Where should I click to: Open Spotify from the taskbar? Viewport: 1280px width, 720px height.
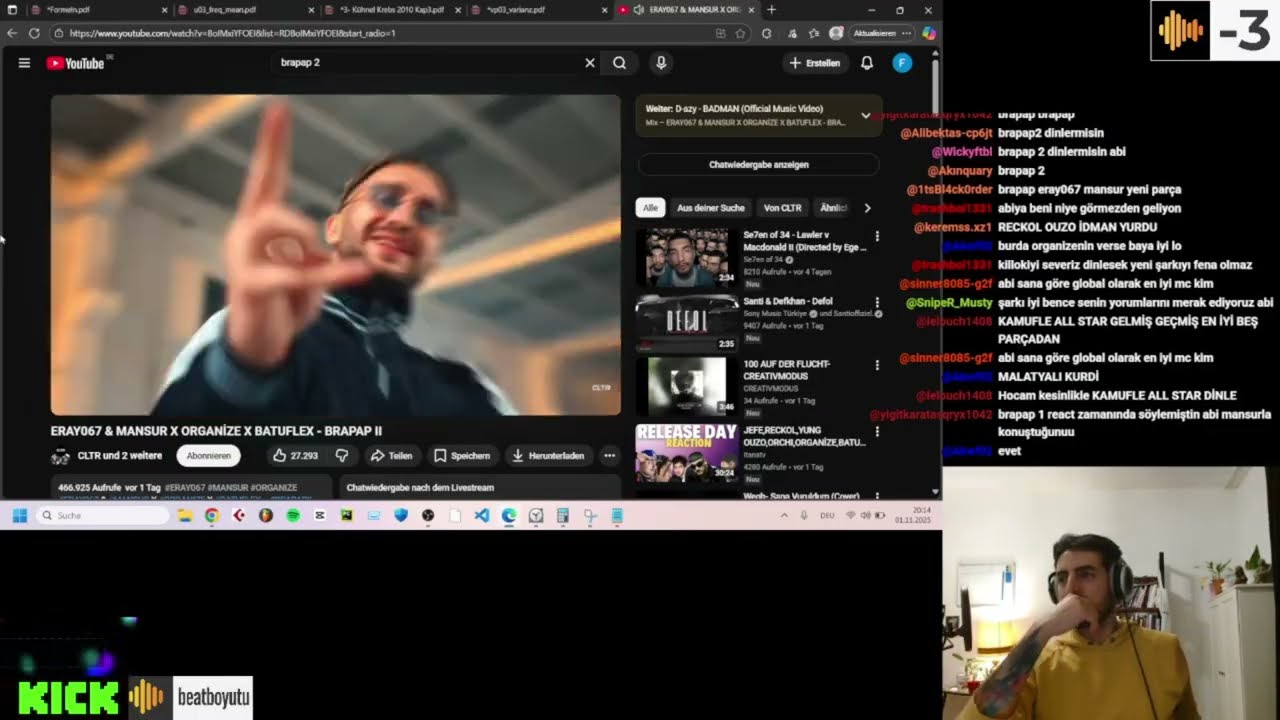(293, 516)
